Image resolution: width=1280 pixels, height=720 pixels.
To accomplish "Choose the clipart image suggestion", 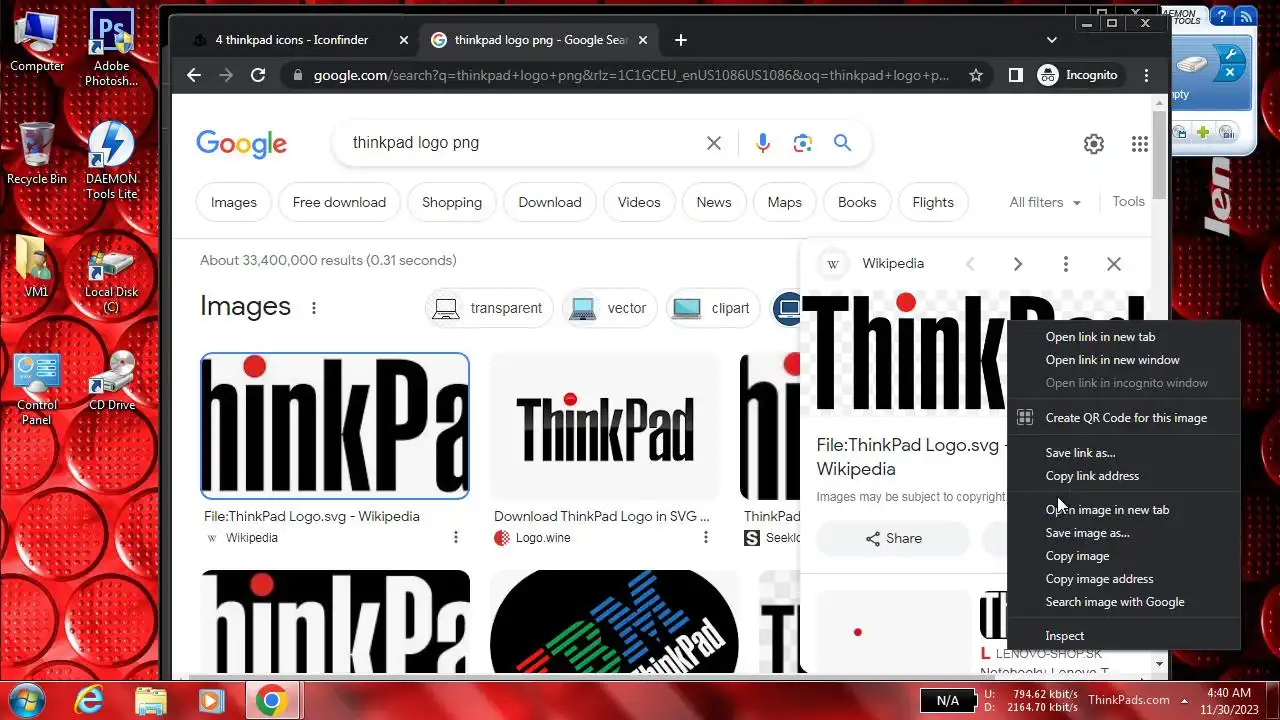I will click(712, 308).
